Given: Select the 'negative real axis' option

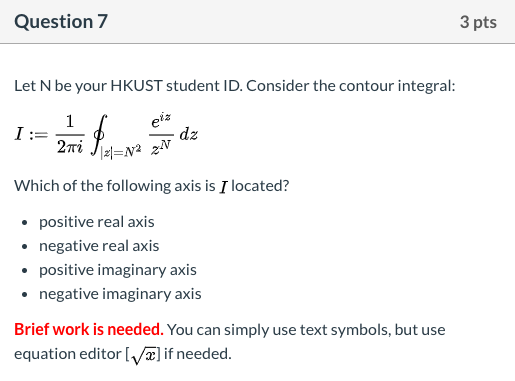Looking at the screenshot, I should 99,246.
